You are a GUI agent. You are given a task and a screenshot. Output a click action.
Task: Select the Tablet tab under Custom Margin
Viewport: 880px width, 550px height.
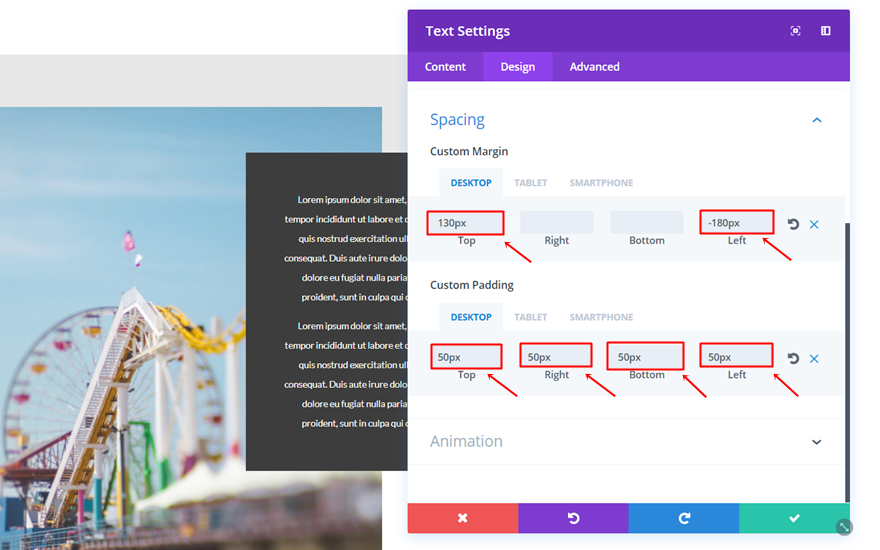pos(530,183)
